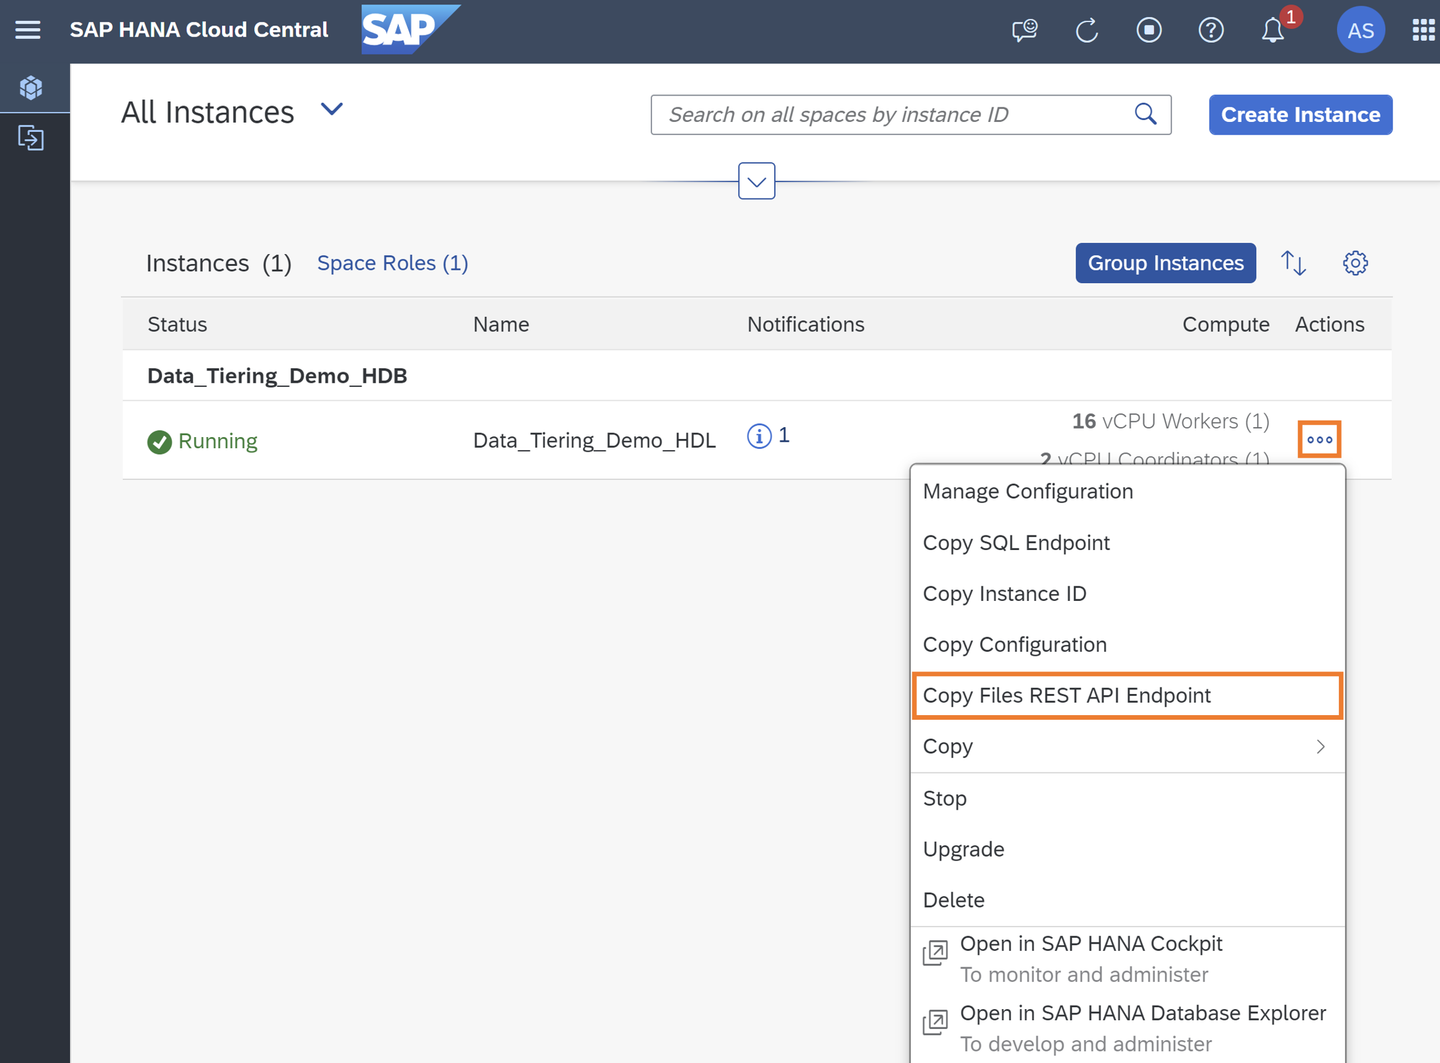Open the hamburger navigation menu
The width and height of the screenshot is (1440, 1063).
pos(28,30)
